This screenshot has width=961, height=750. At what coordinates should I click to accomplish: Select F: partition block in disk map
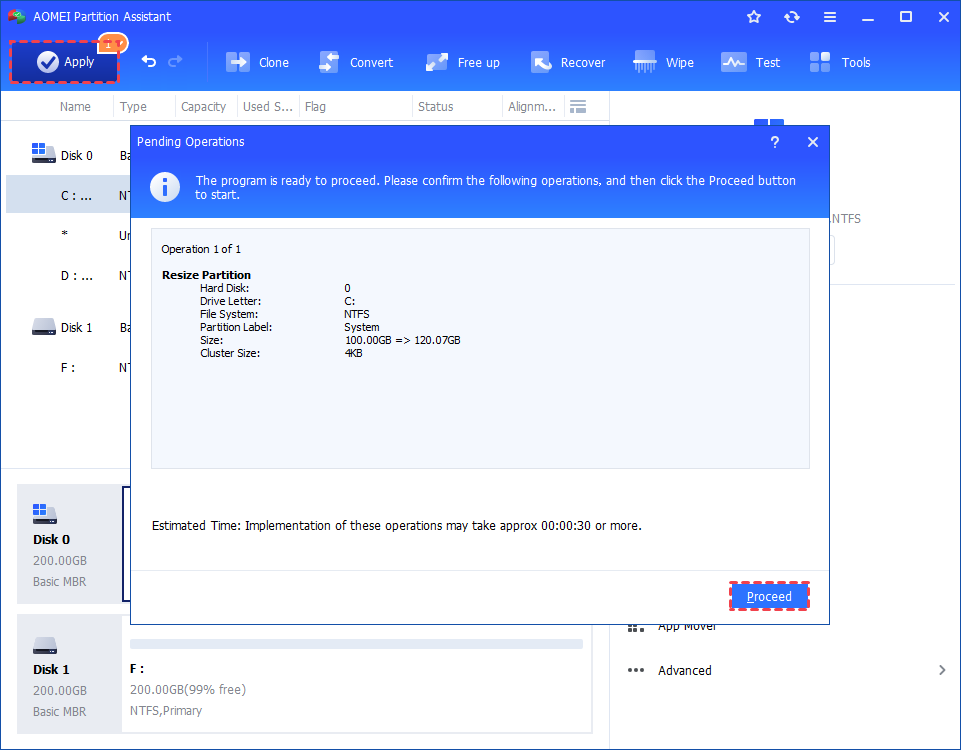(x=357, y=680)
